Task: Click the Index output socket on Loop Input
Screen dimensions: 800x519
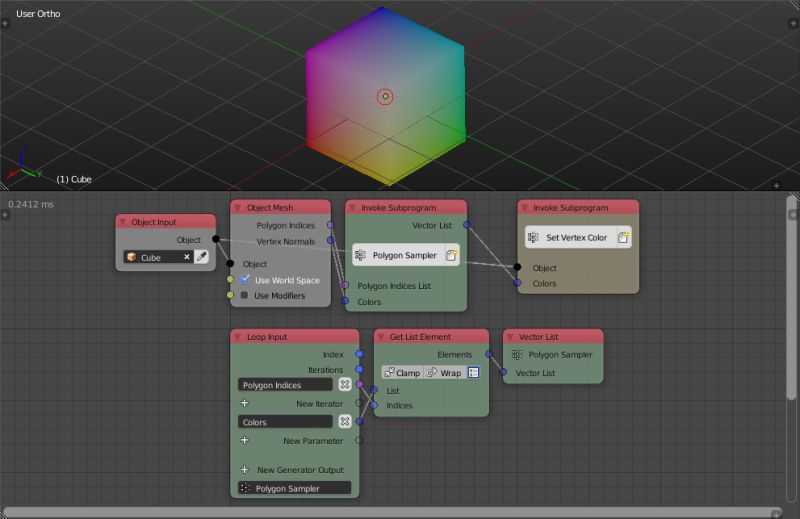Action: tap(359, 354)
